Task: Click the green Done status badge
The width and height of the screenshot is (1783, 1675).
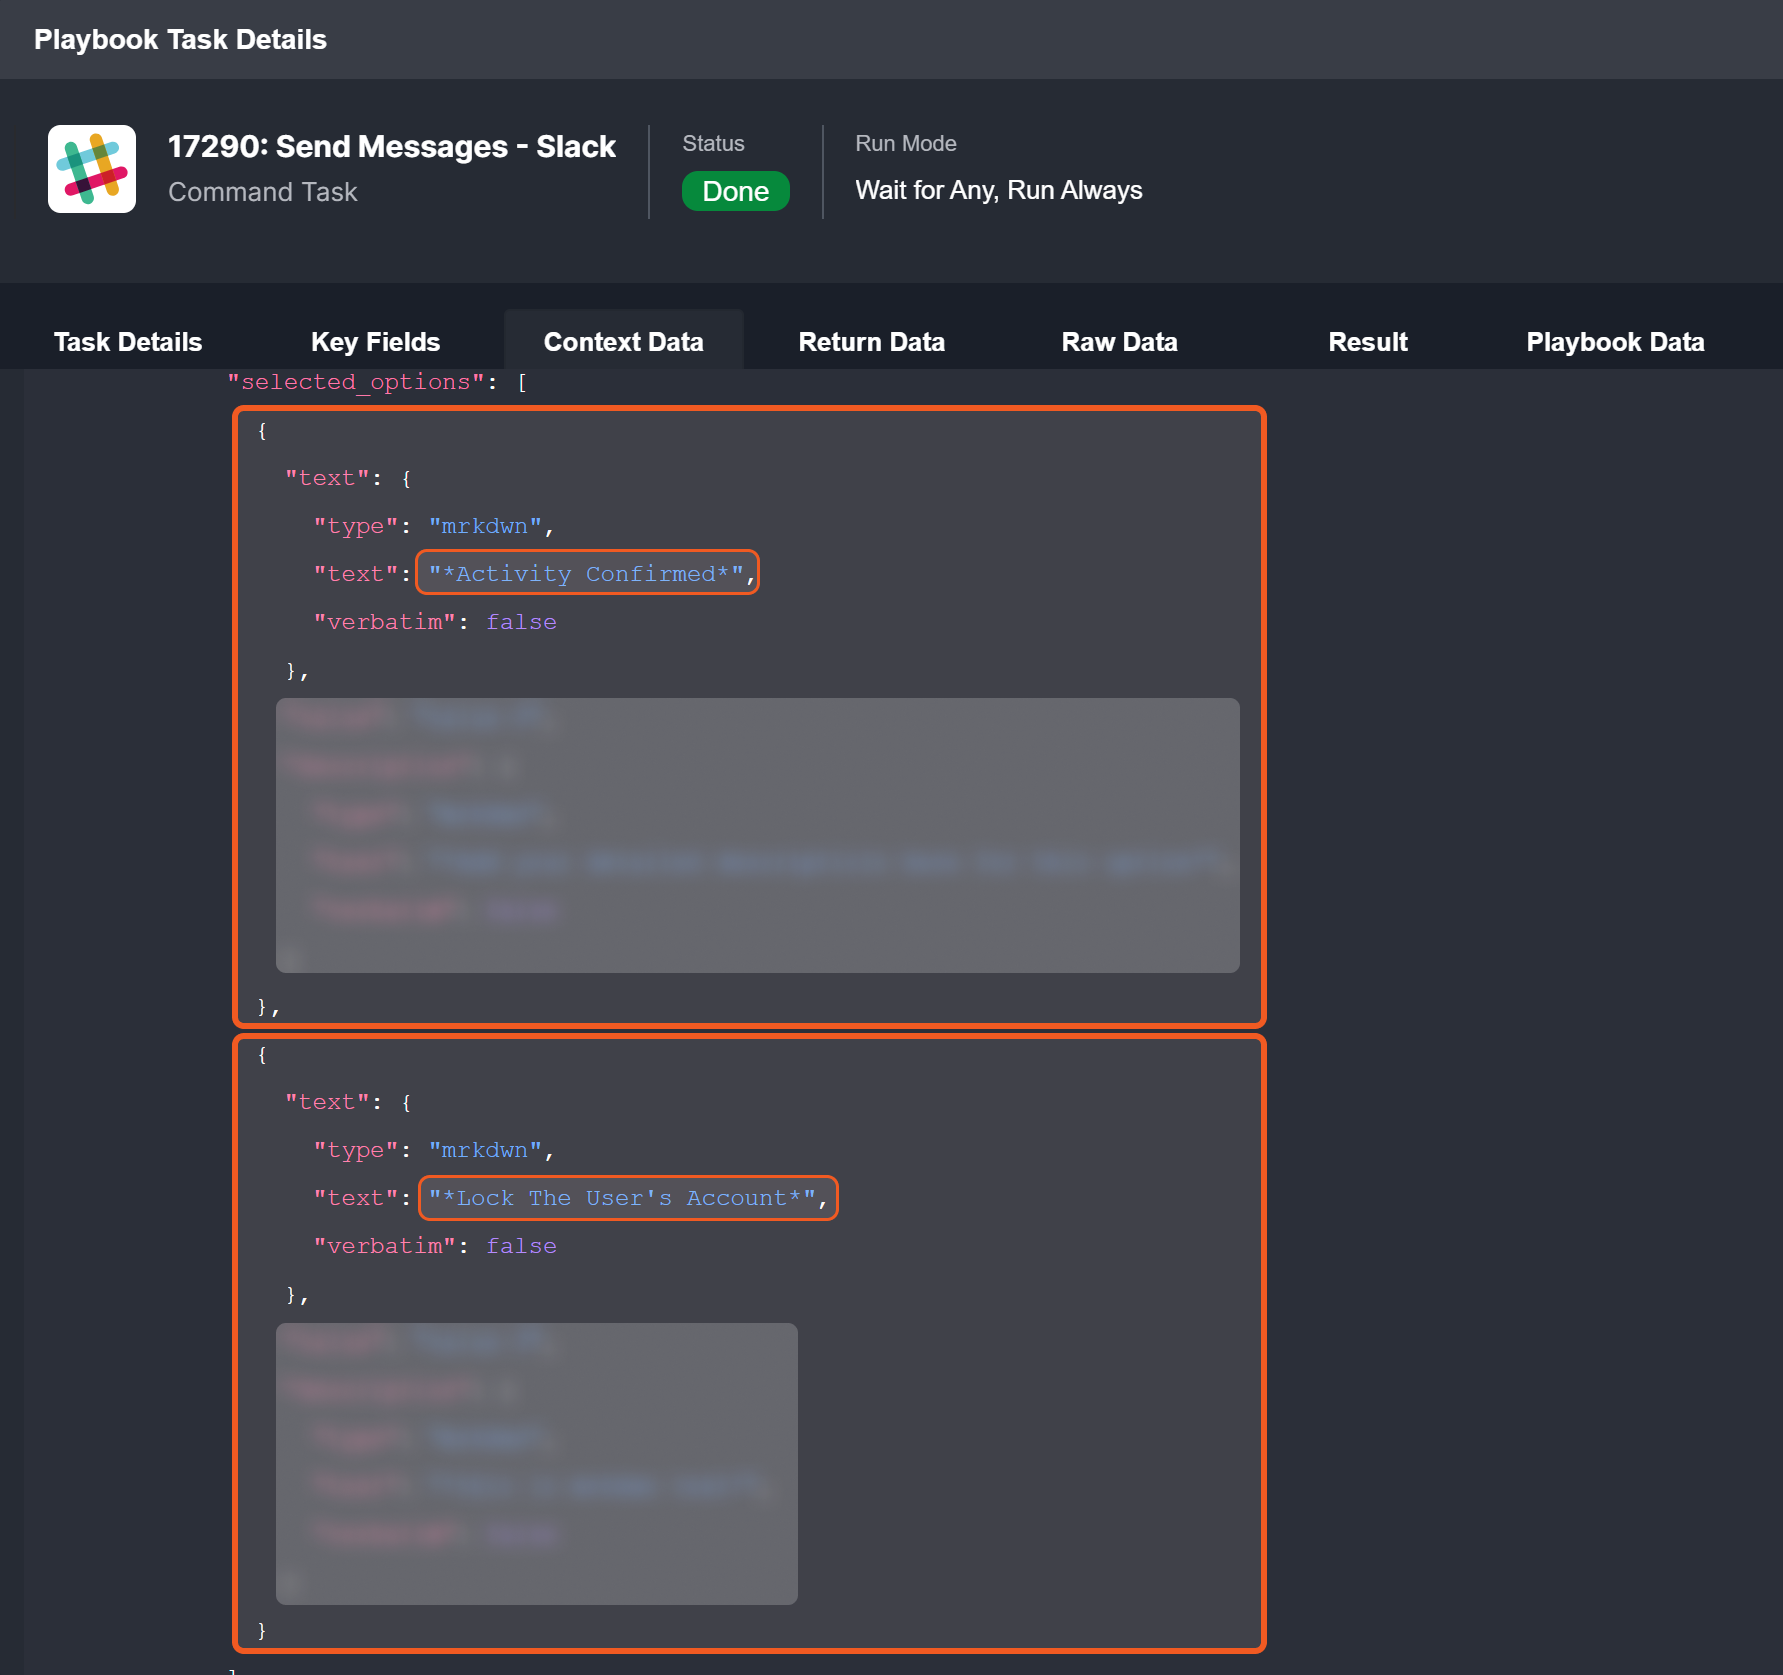Action: click(x=735, y=191)
